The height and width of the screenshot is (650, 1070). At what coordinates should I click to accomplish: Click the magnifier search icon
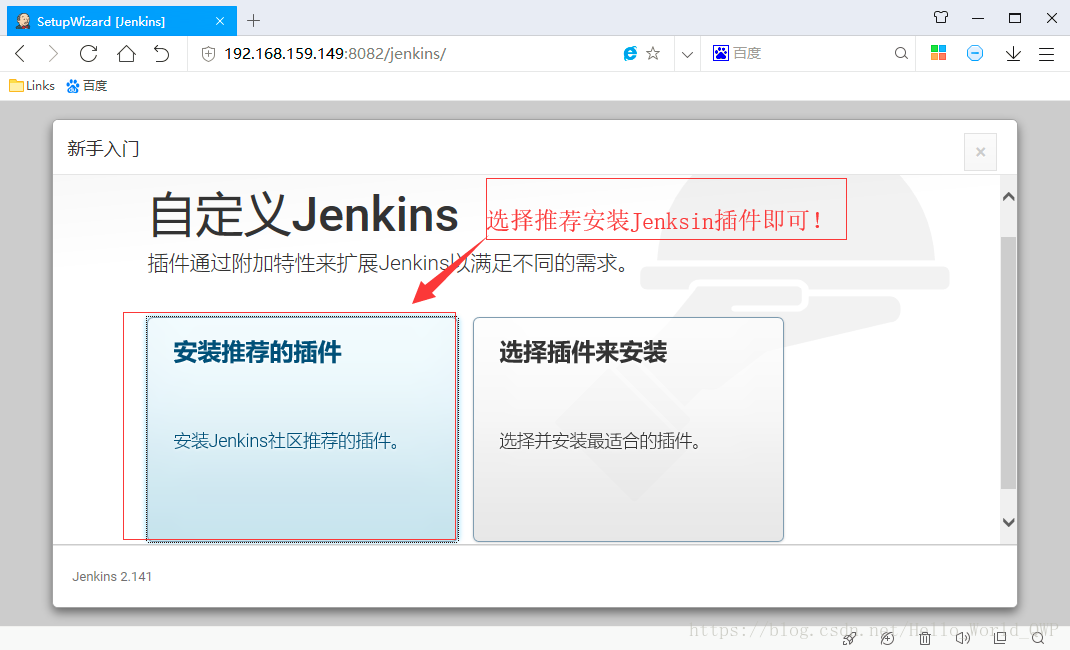click(901, 53)
